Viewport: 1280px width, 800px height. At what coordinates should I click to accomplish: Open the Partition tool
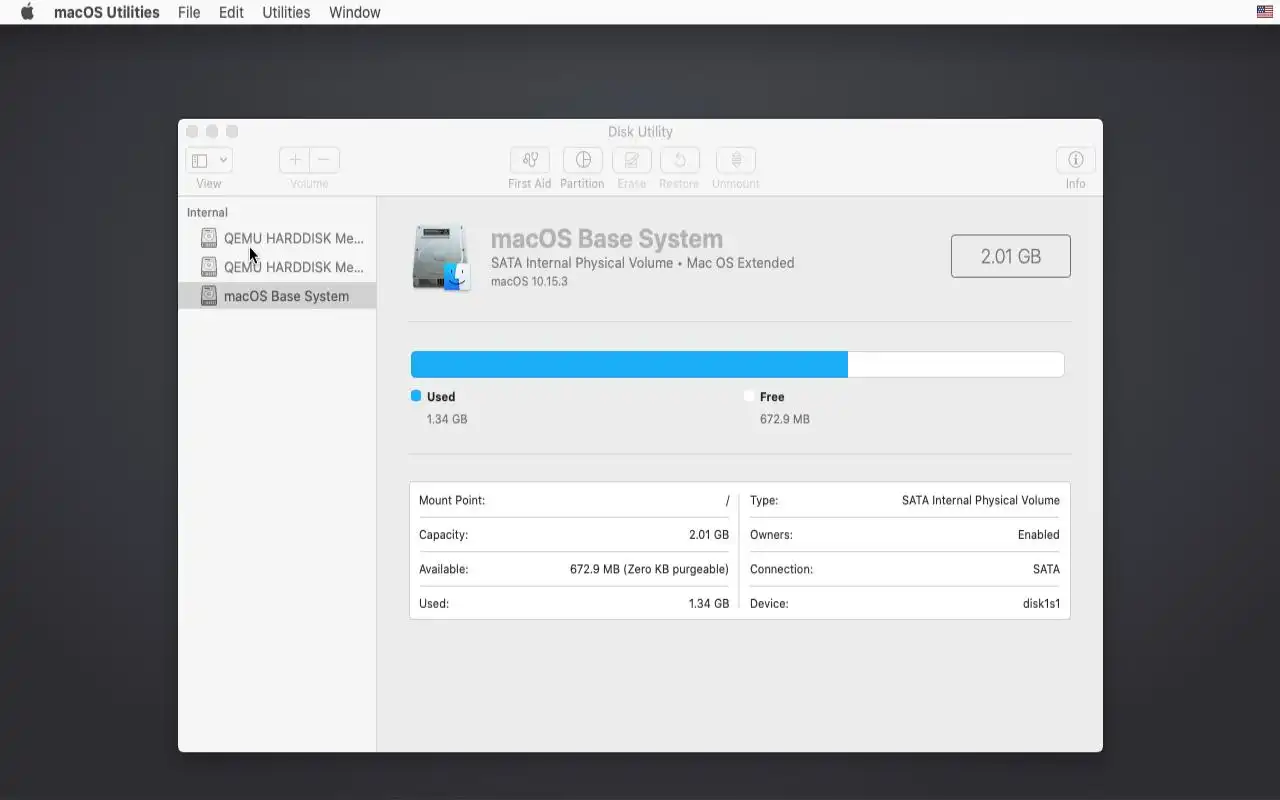582,160
